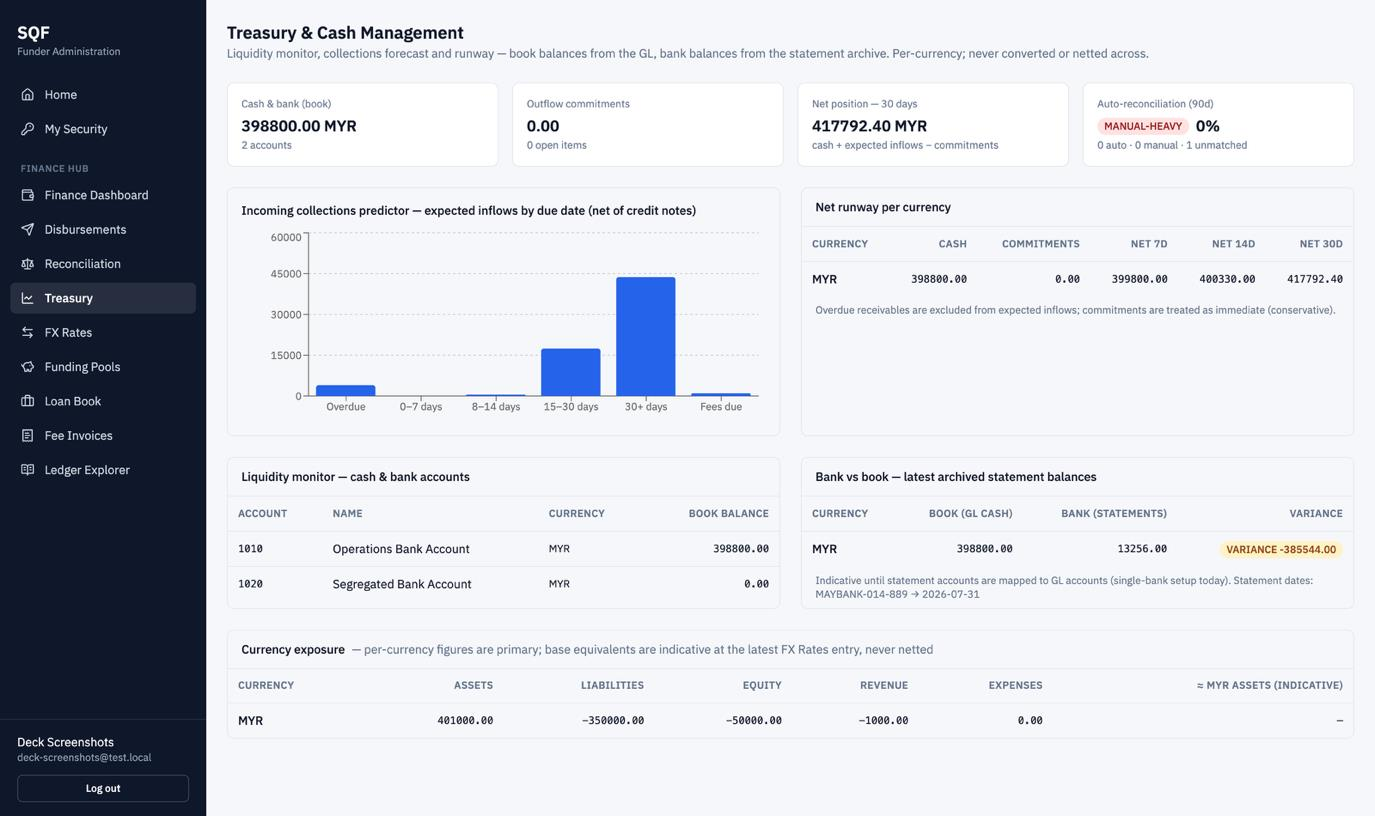1375x816 pixels.
Task: Click account number 1020
Action: [250, 584]
